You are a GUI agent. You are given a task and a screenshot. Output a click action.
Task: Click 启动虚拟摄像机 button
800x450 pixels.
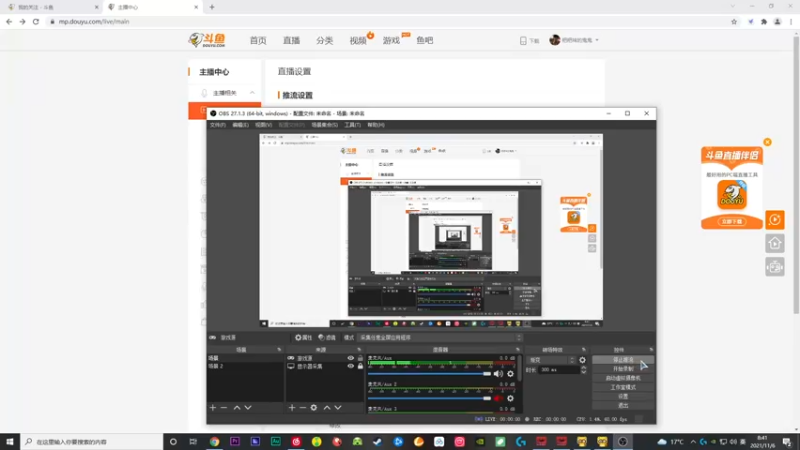[x=623, y=378]
